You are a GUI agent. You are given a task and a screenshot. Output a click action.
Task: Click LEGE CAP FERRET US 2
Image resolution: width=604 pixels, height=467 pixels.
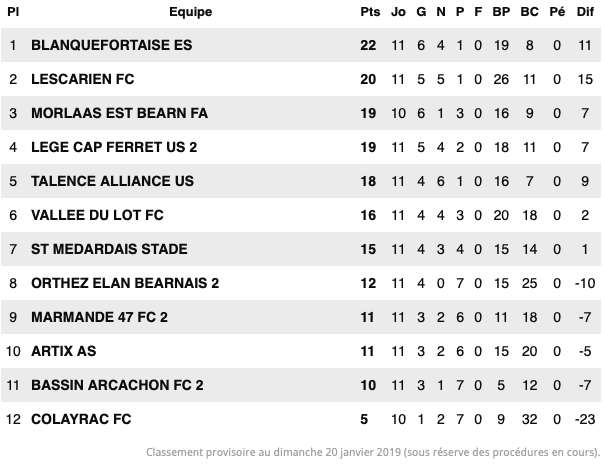click(114, 147)
